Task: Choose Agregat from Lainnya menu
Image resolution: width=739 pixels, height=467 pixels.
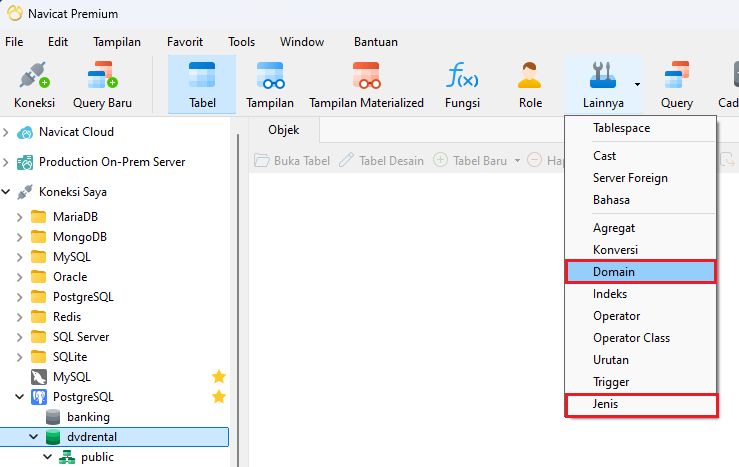Action: 641,228
